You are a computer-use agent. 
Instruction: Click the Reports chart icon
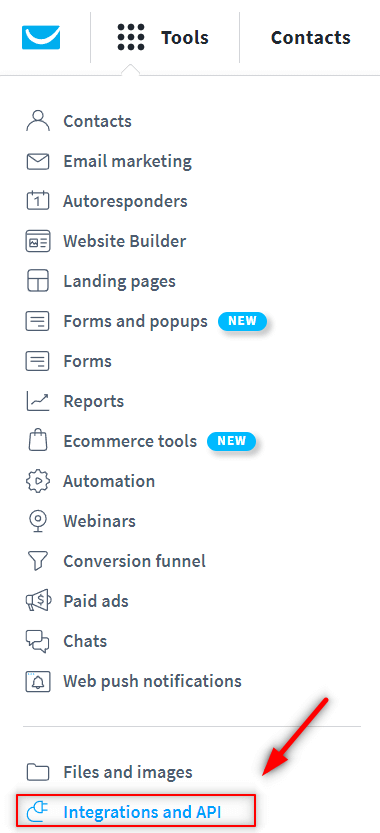pyautogui.click(x=38, y=401)
